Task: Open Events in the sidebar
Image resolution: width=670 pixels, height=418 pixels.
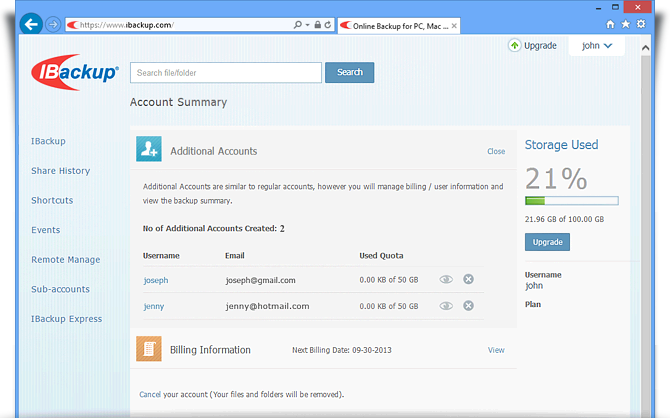Action: 46,230
